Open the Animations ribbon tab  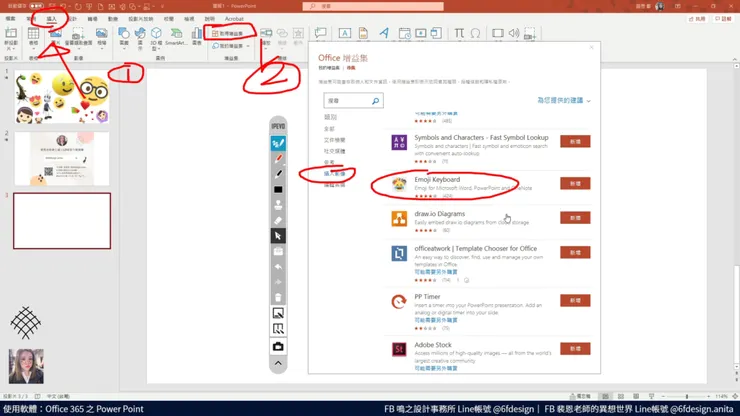(x=113, y=19)
